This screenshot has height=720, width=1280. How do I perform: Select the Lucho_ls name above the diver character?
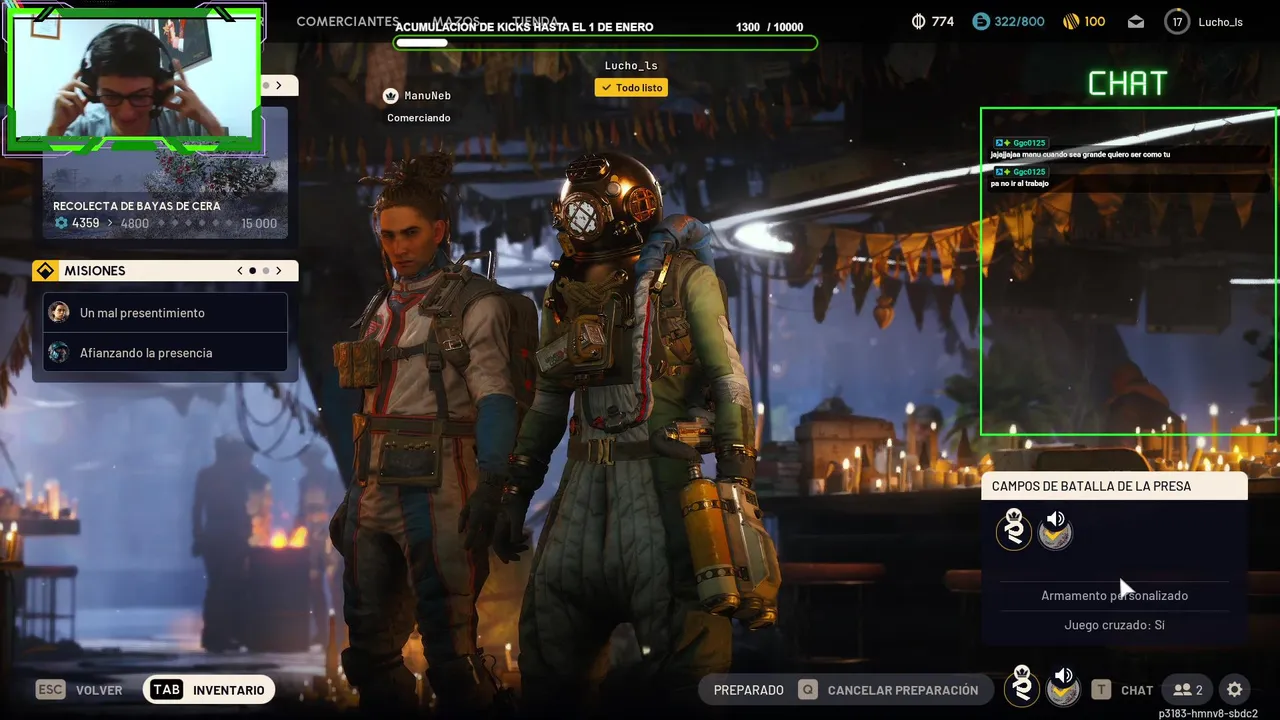(631, 66)
